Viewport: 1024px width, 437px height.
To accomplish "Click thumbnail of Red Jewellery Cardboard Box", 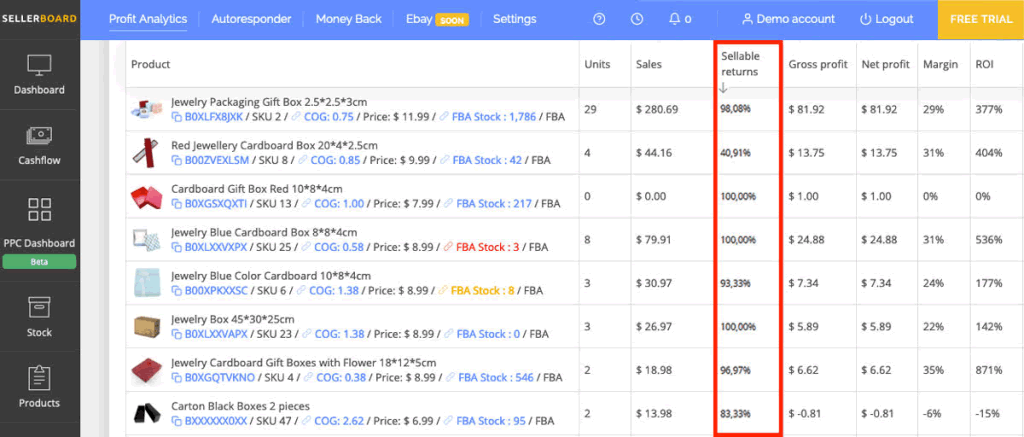I will [x=145, y=153].
